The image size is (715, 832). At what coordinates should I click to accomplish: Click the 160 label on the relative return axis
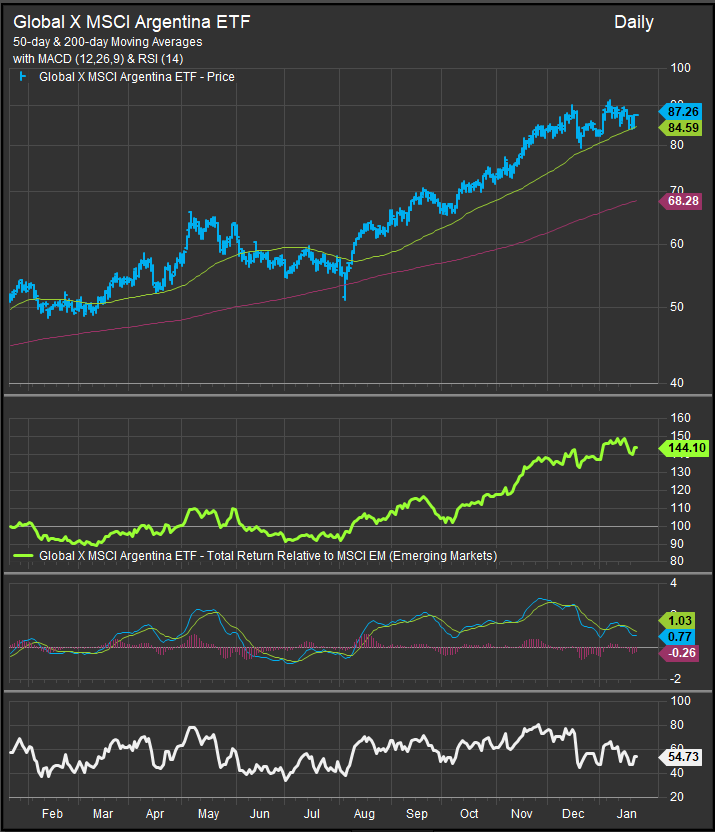point(681,418)
